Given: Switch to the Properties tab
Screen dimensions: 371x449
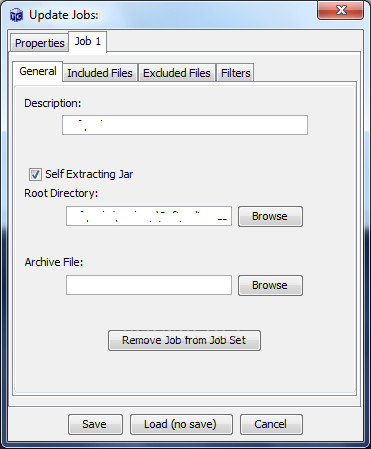Looking at the screenshot, I should coord(39,43).
